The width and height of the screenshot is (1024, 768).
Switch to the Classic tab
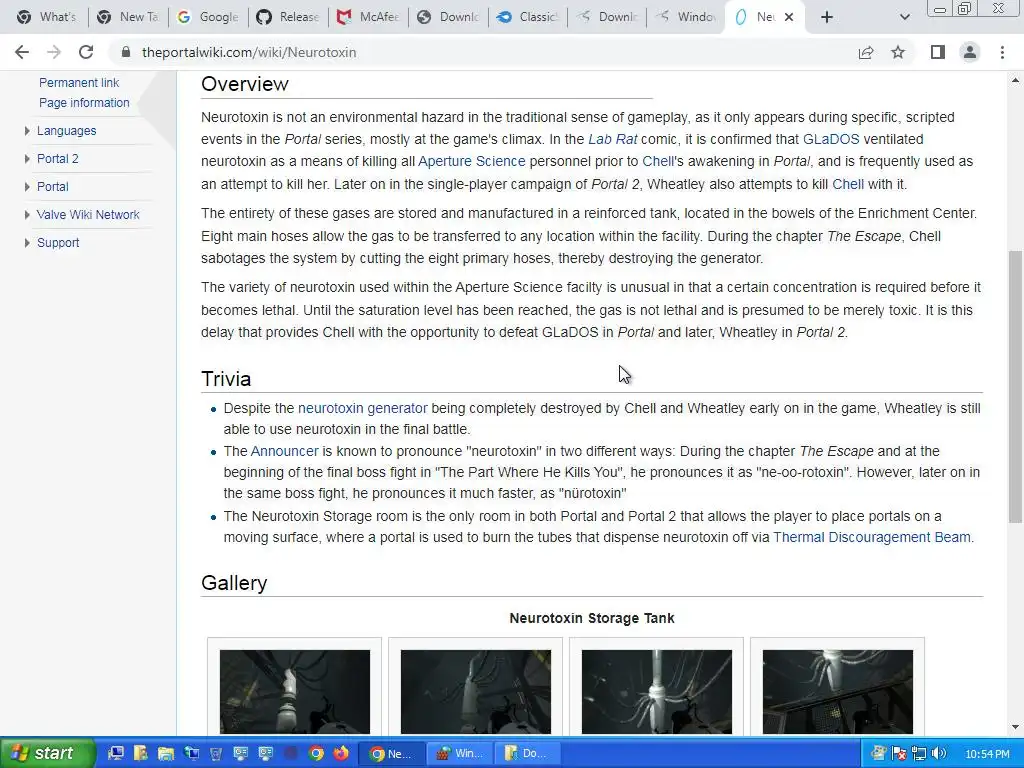click(528, 17)
